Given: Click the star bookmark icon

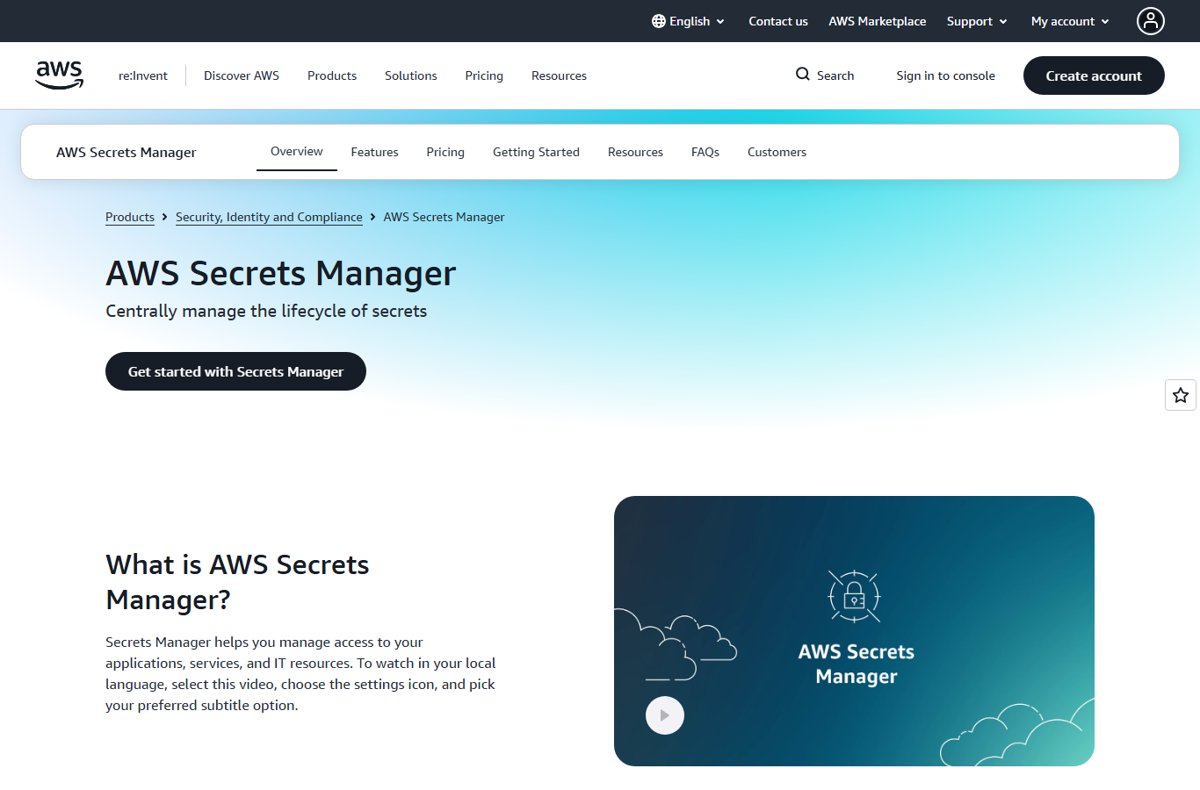Looking at the screenshot, I should [x=1181, y=395].
